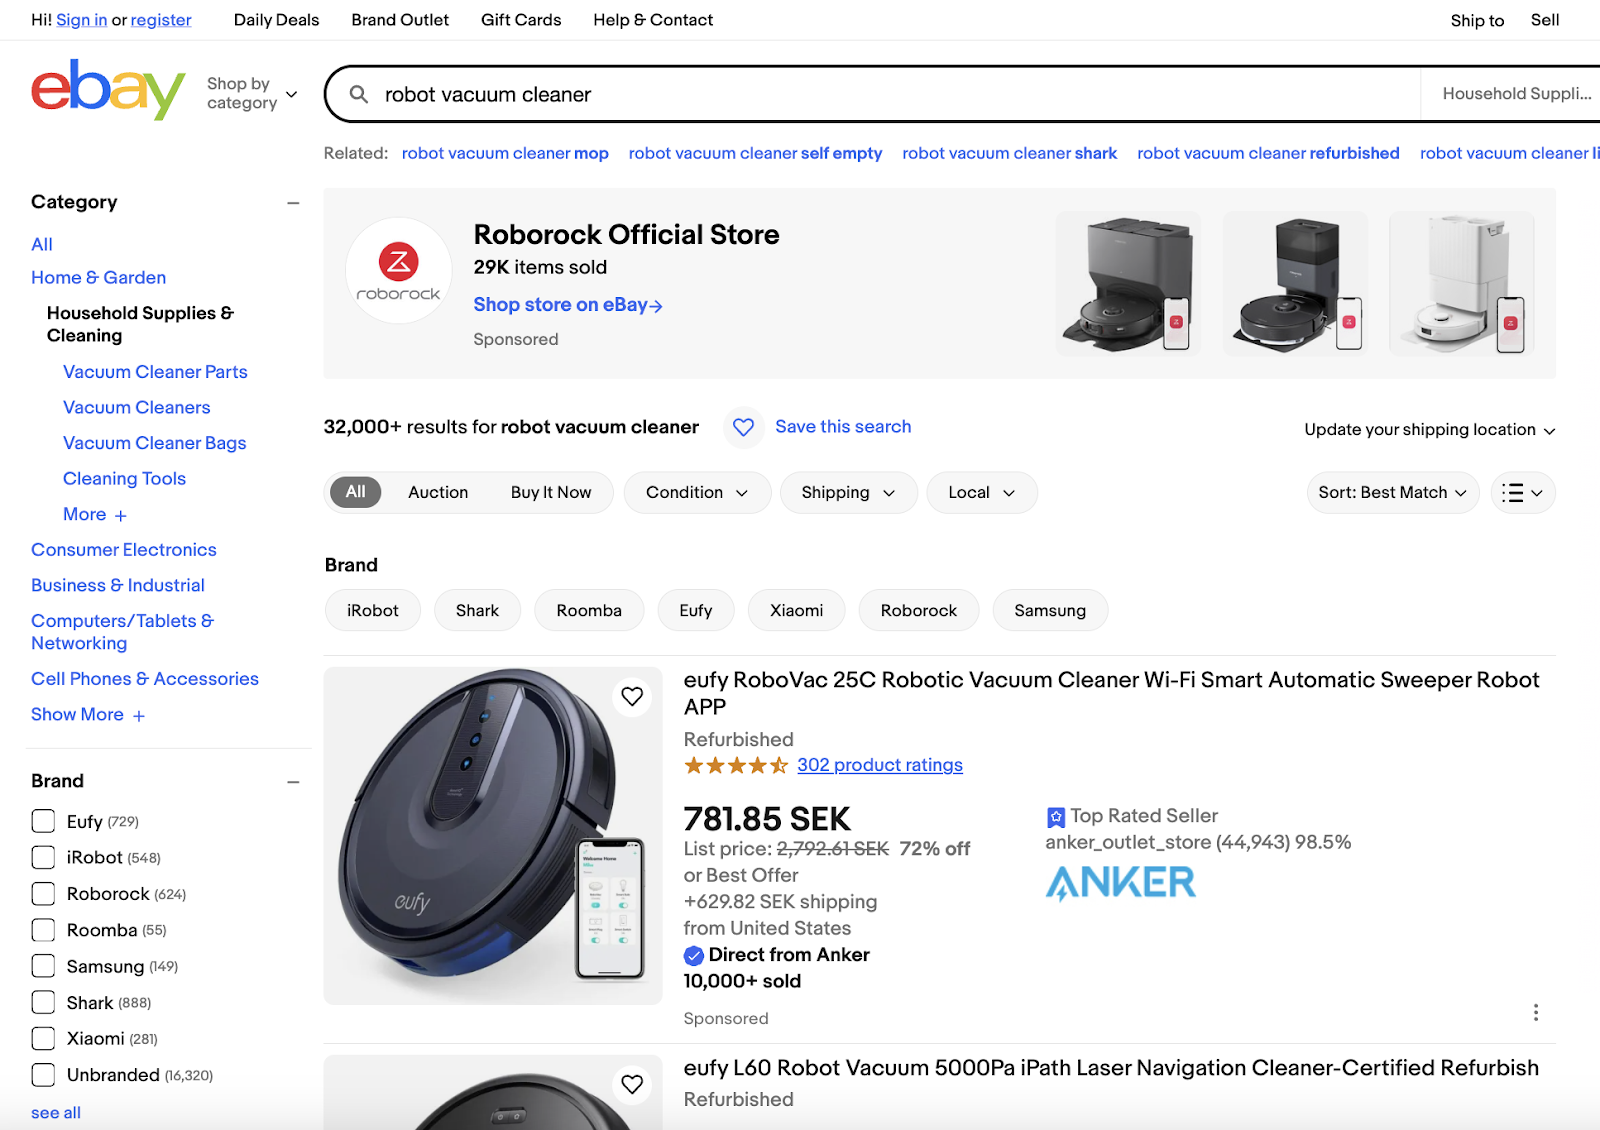Viewport: 1600px width, 1130px height.
Task: Expand Show More categories
Action: click(x=88, y=714)
